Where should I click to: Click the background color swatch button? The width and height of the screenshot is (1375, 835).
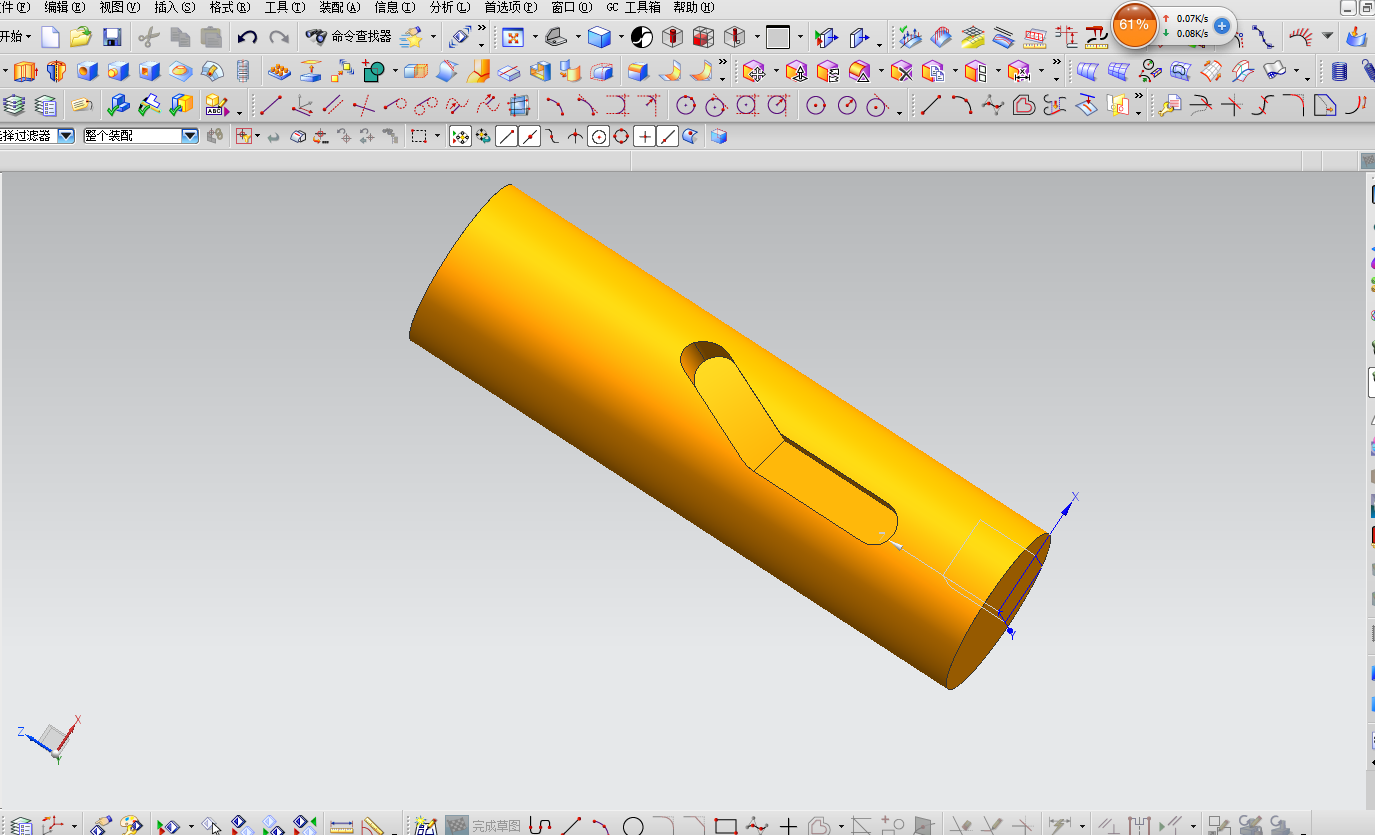pyautogui.click(x=778, y=38)
